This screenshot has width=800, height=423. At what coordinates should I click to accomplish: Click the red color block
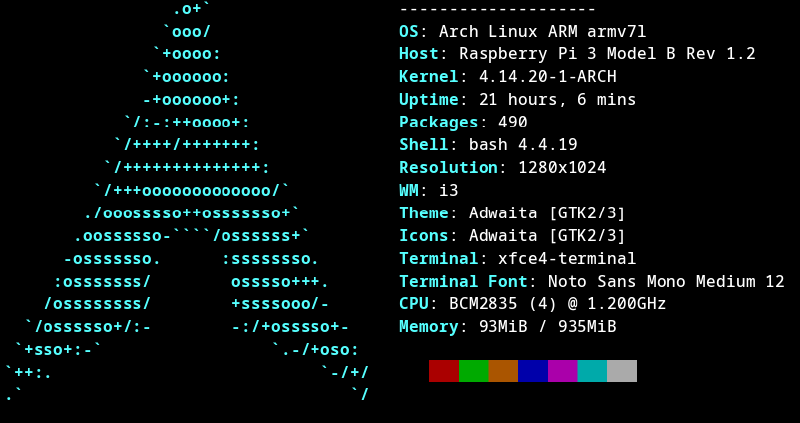444,371
